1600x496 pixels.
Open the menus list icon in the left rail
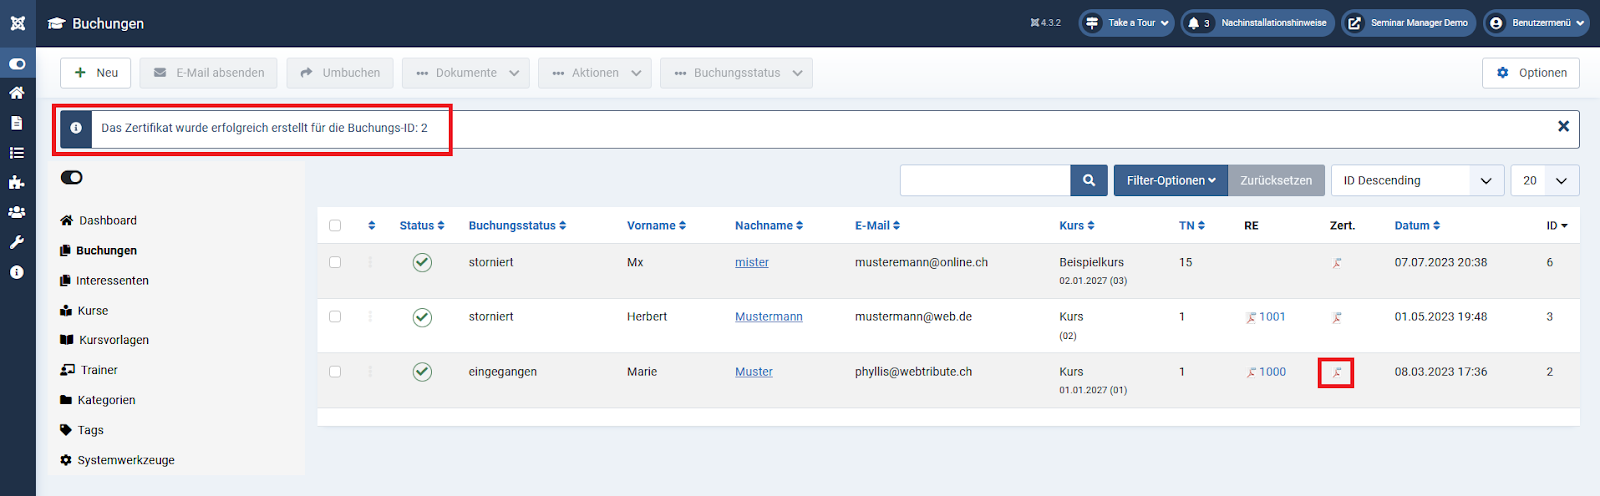[x=17, y=153]
